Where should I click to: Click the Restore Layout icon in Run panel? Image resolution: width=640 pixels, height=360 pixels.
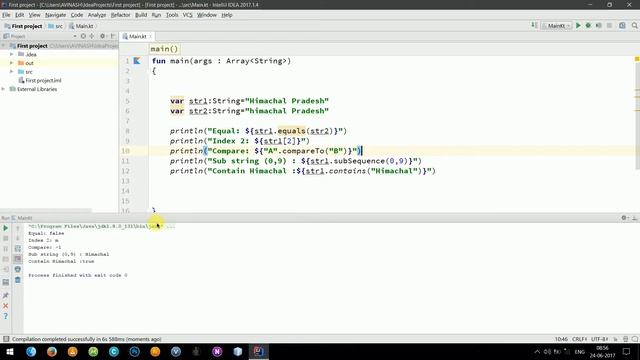click(x=6, y=282)
